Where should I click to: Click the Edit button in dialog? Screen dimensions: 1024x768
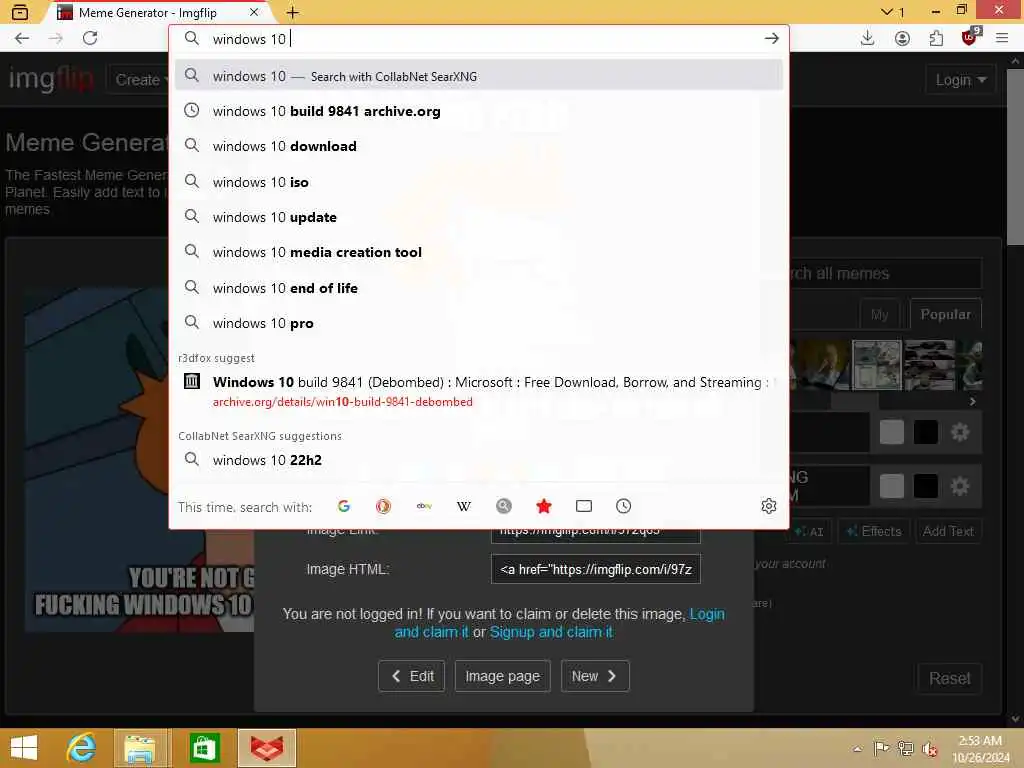tap(411, 676)
